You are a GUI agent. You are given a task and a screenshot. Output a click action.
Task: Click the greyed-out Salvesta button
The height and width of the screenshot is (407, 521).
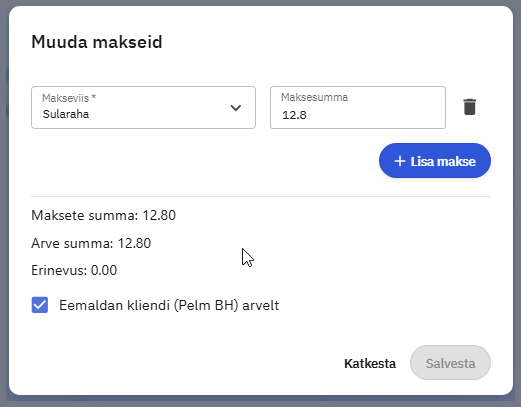(450, 363)
